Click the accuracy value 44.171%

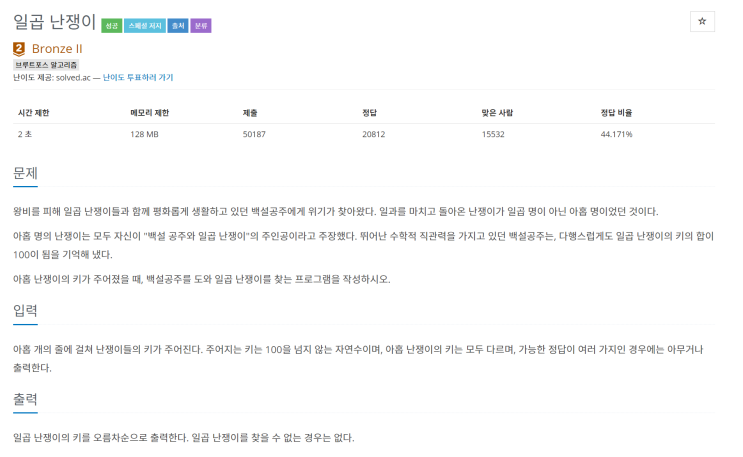point(616,134)
